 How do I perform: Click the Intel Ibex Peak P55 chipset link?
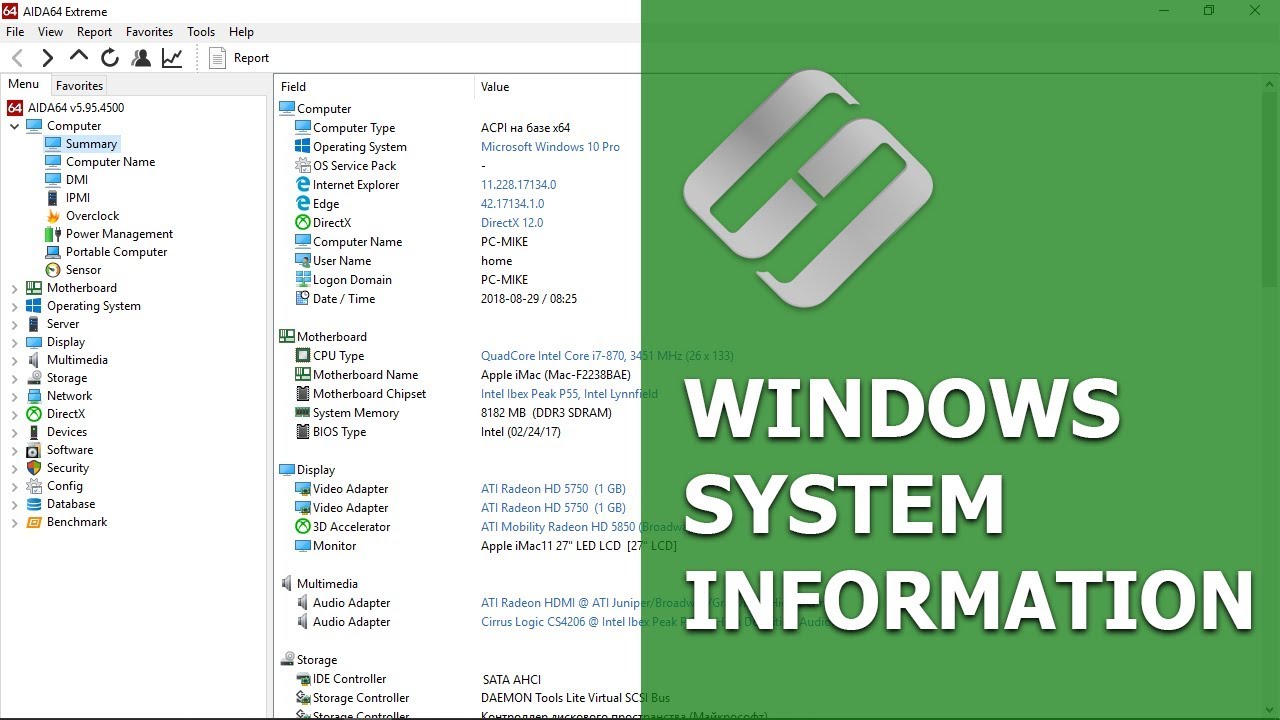click(569, 394)
